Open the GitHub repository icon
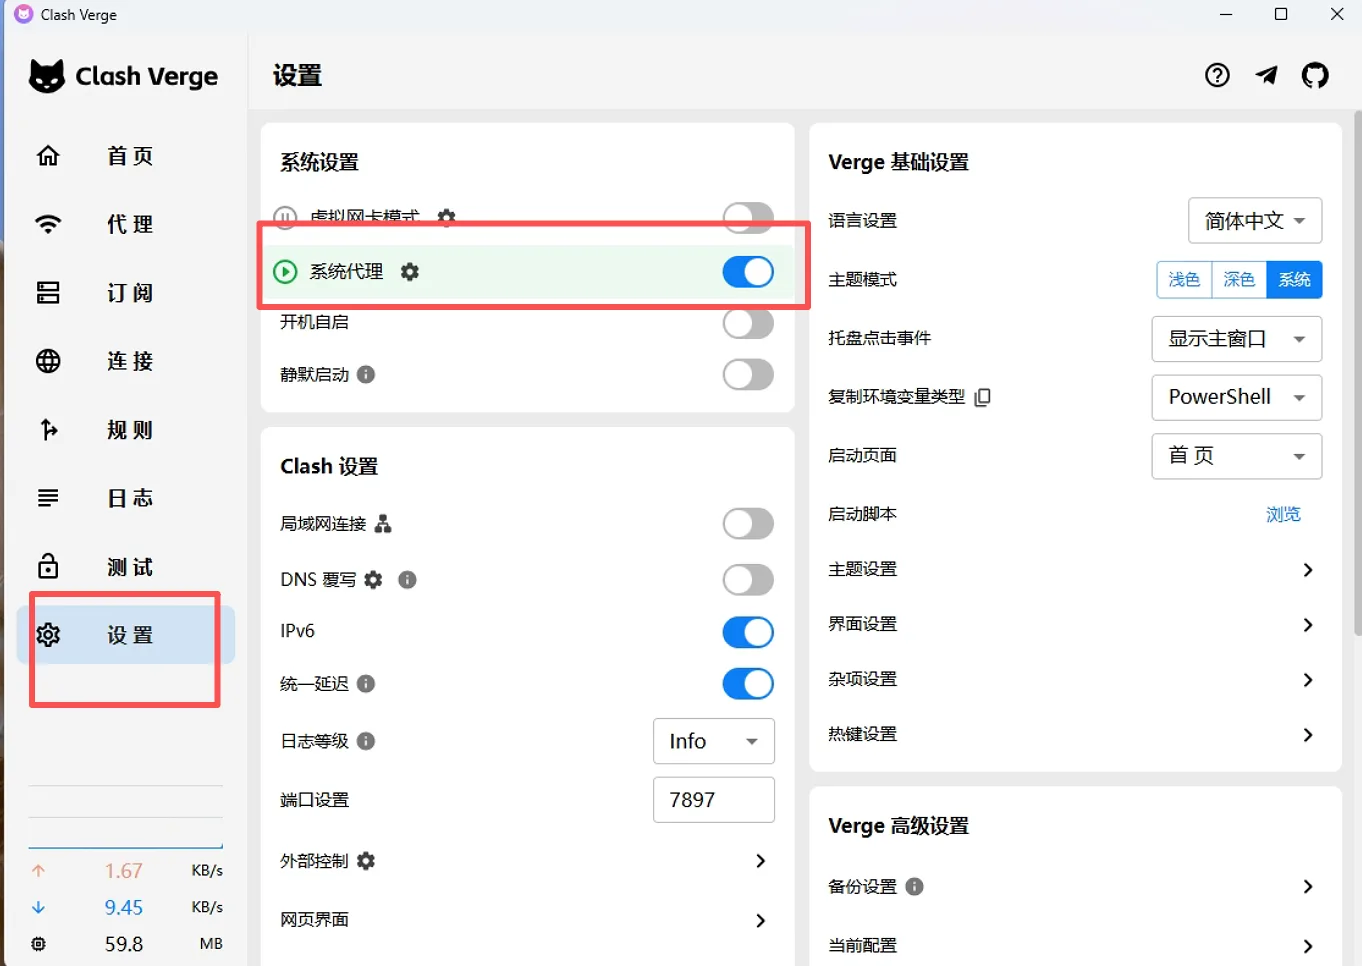 (1315, 75)
